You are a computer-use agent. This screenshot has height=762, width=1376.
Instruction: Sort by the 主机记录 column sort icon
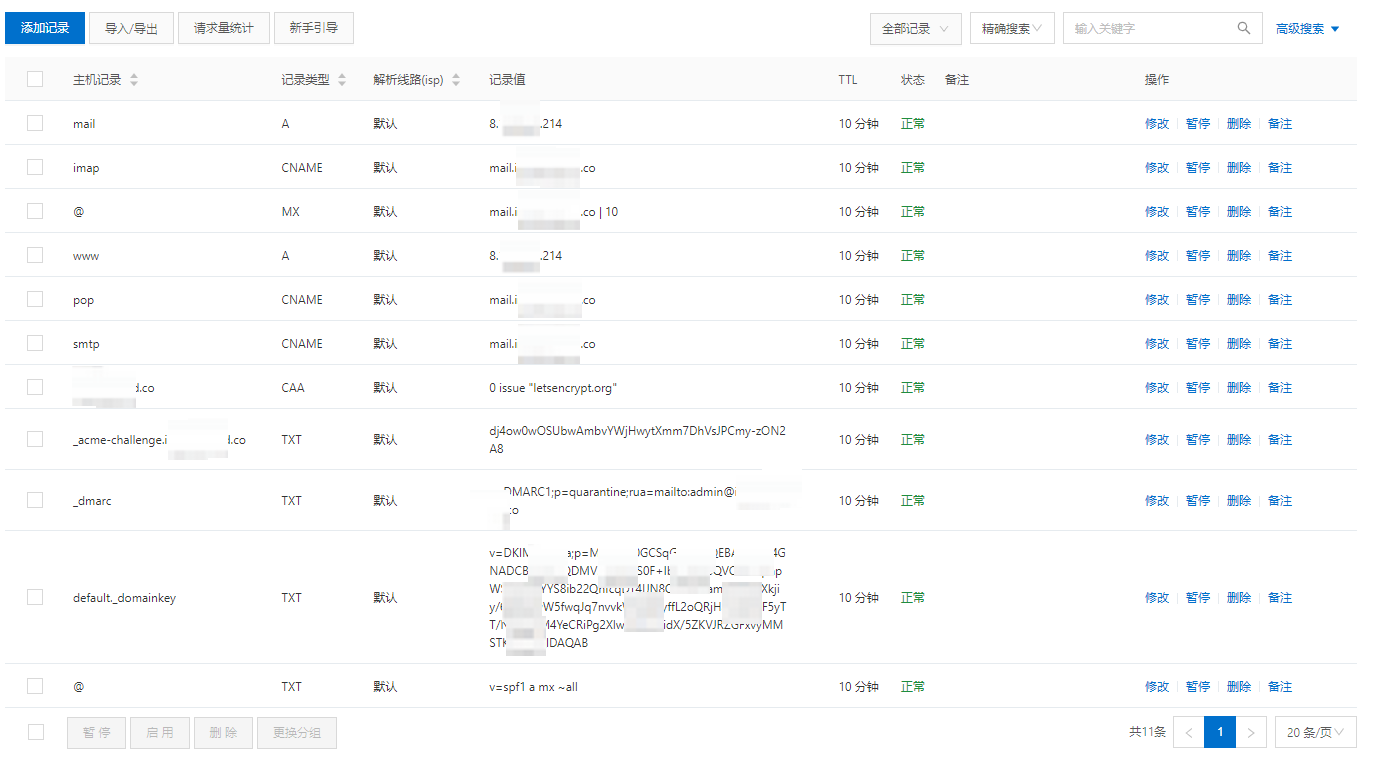134,80
